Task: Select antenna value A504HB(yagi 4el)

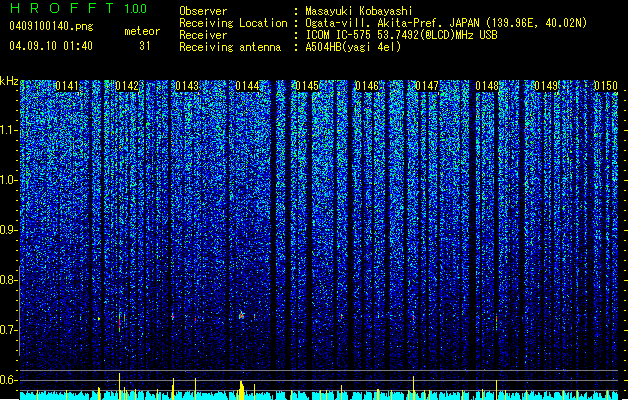Action: point(353,47)
